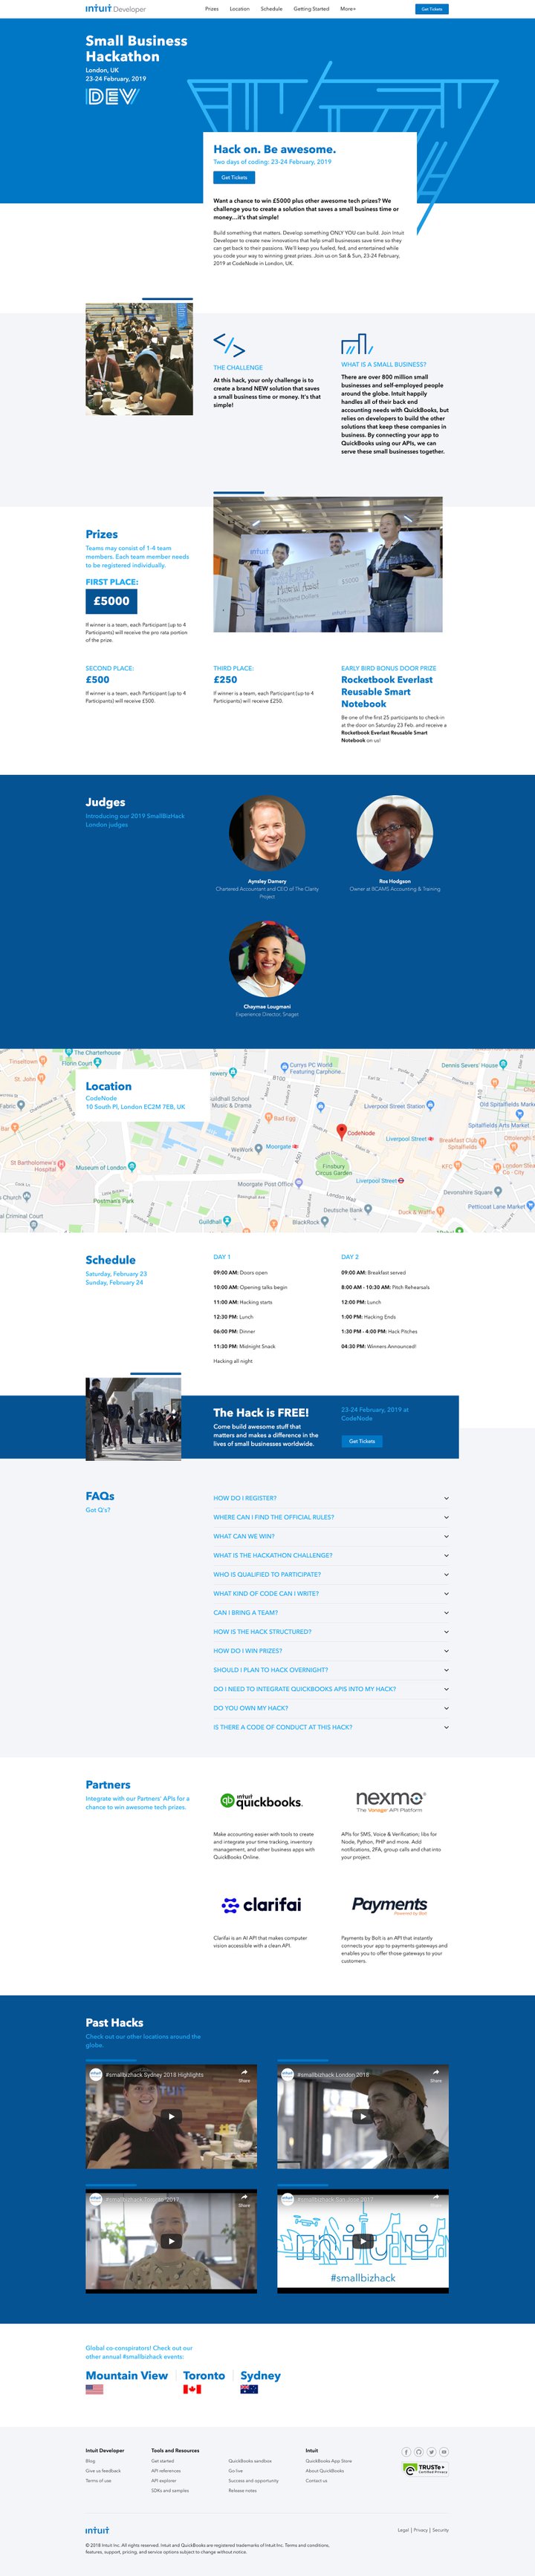Open the API explorer footer link
The width and height of the screenshot is (535, 2576).
[163, 2481]
